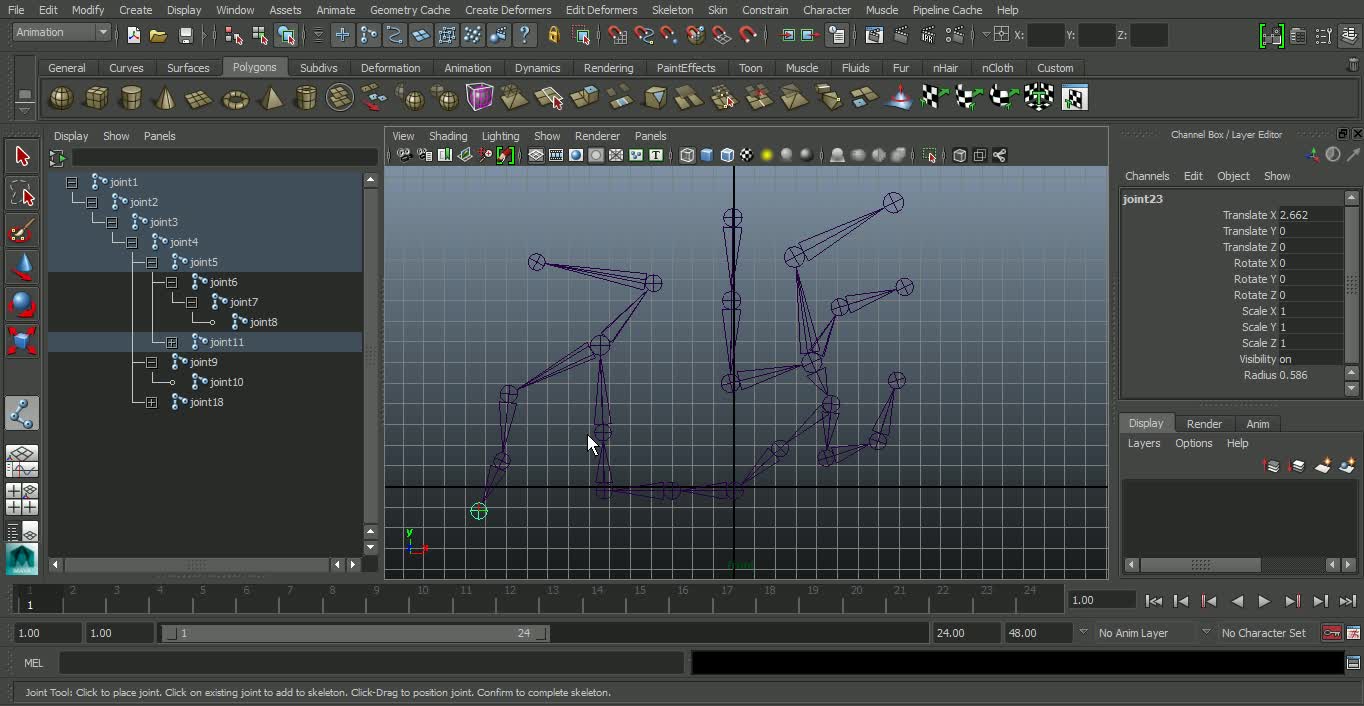The height and width of the screenshot is (706, 1364).
Task: Open the Create Deformers menu
Action: click(508, 10)
